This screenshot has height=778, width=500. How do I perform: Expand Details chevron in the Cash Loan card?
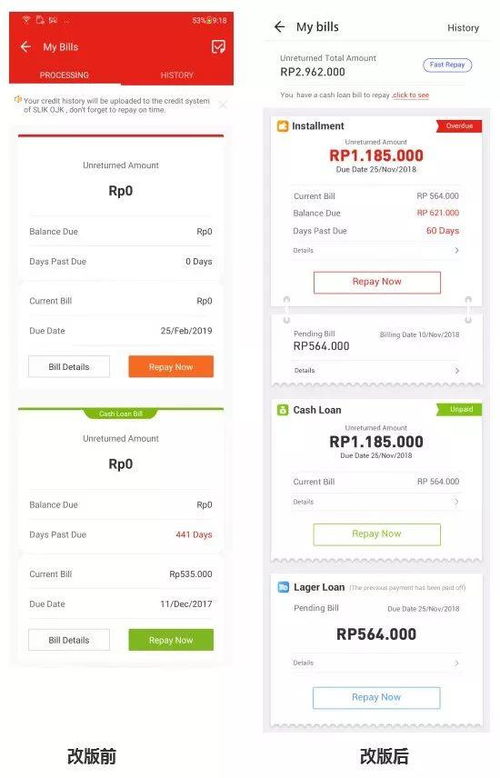pos(457,502)
